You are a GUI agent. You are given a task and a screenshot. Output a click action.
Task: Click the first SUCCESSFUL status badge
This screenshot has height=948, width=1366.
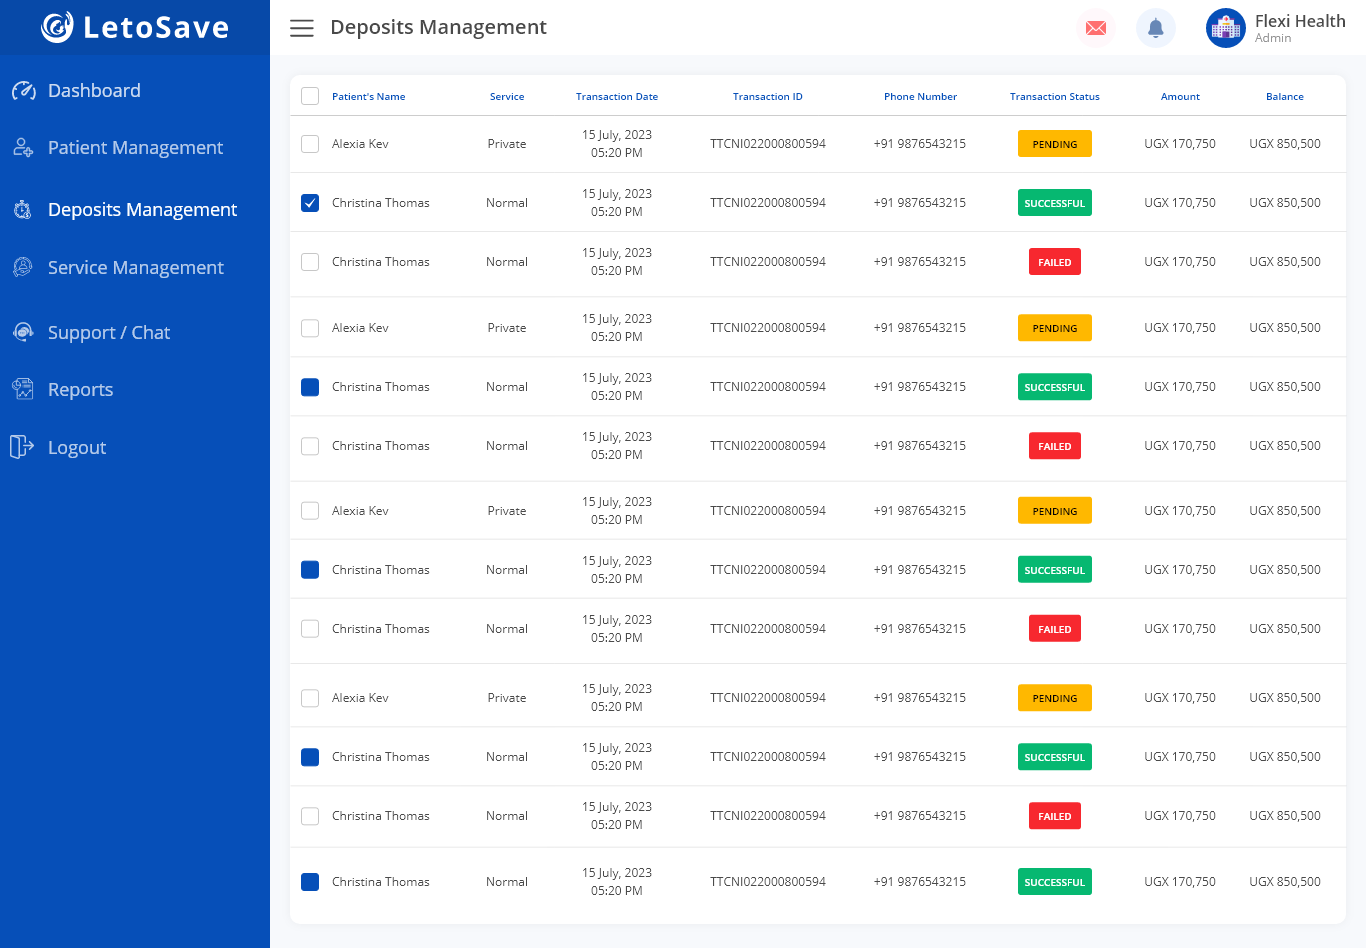(x=1054, y=203)
